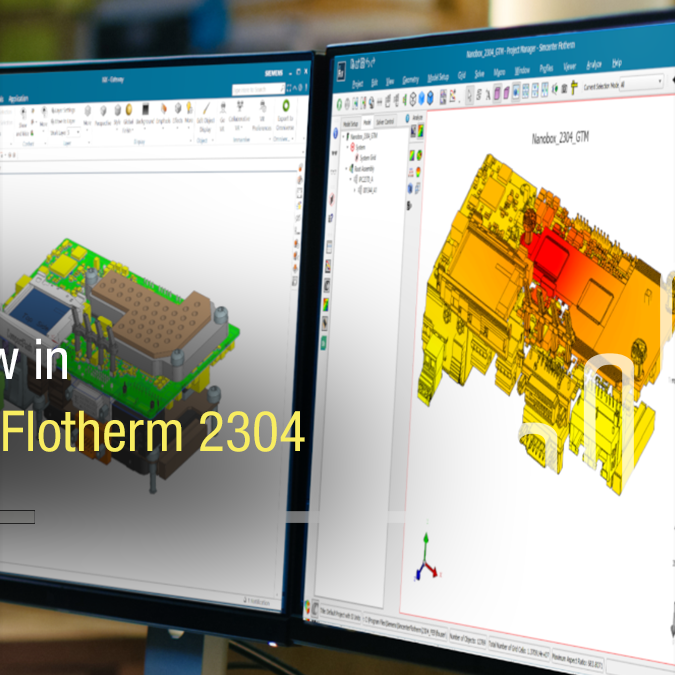675x675 pixels.
Task: Click the yellow signpost icon in toolbar
Action: 574,87
